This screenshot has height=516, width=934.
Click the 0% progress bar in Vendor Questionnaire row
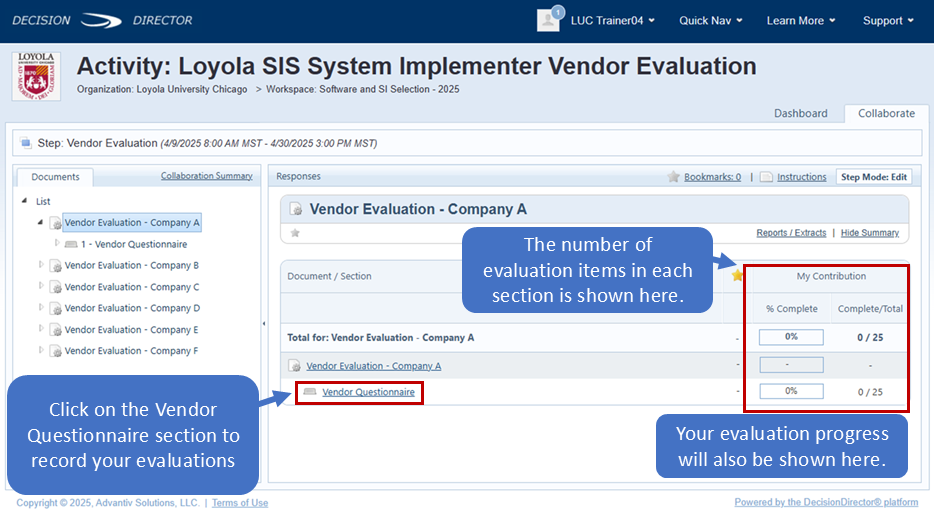(791, 391)
